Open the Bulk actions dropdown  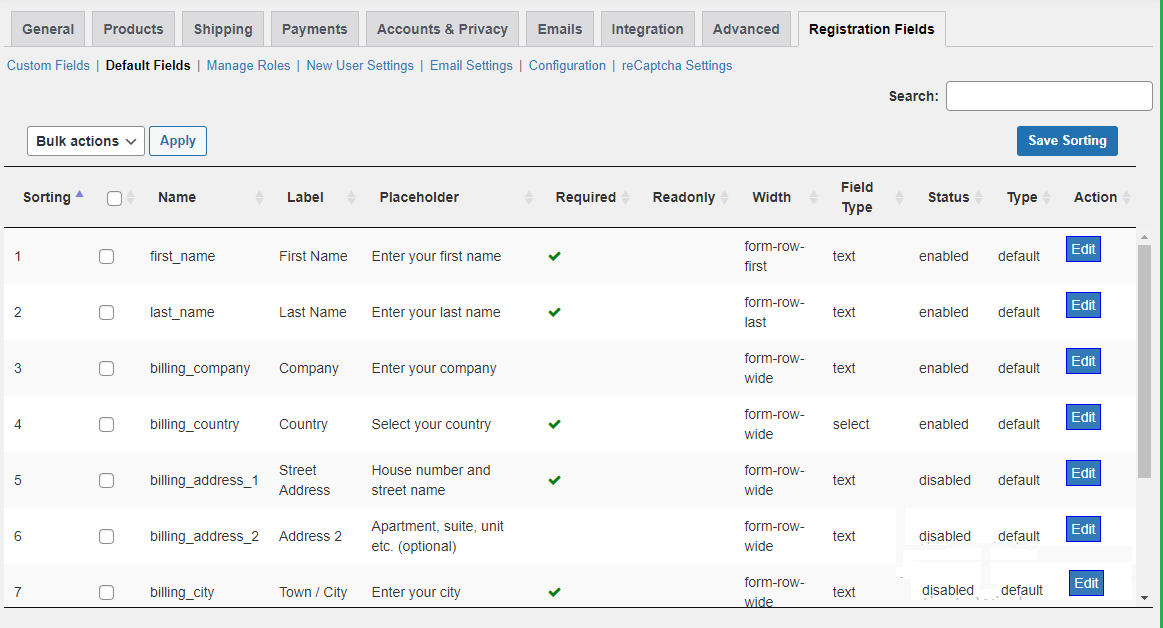tap(86, 141)
